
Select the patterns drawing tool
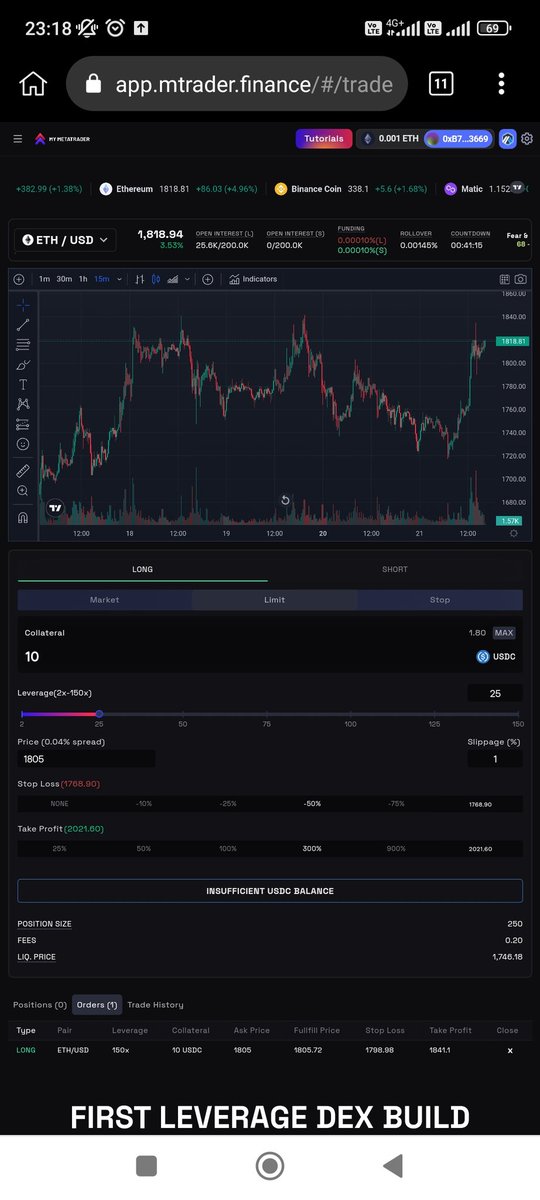point(23,404)
